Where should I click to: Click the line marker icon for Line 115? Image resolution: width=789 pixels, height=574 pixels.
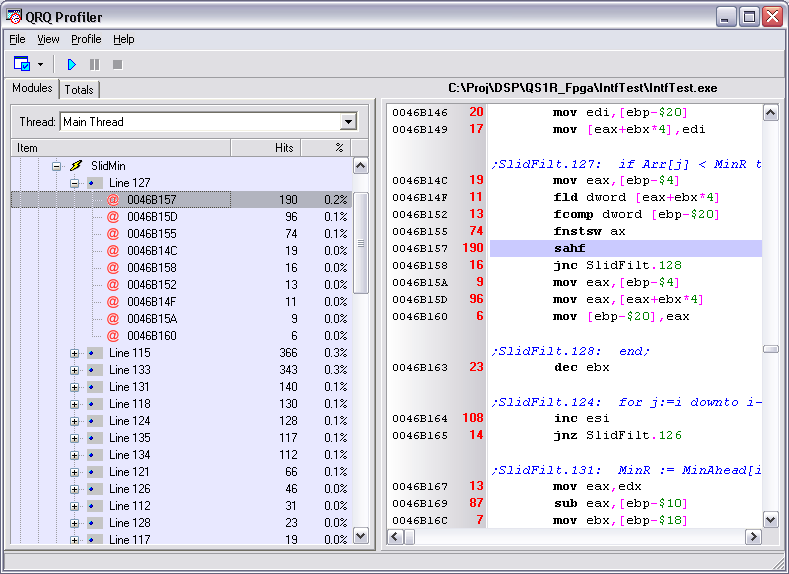[x=94, y=353]
